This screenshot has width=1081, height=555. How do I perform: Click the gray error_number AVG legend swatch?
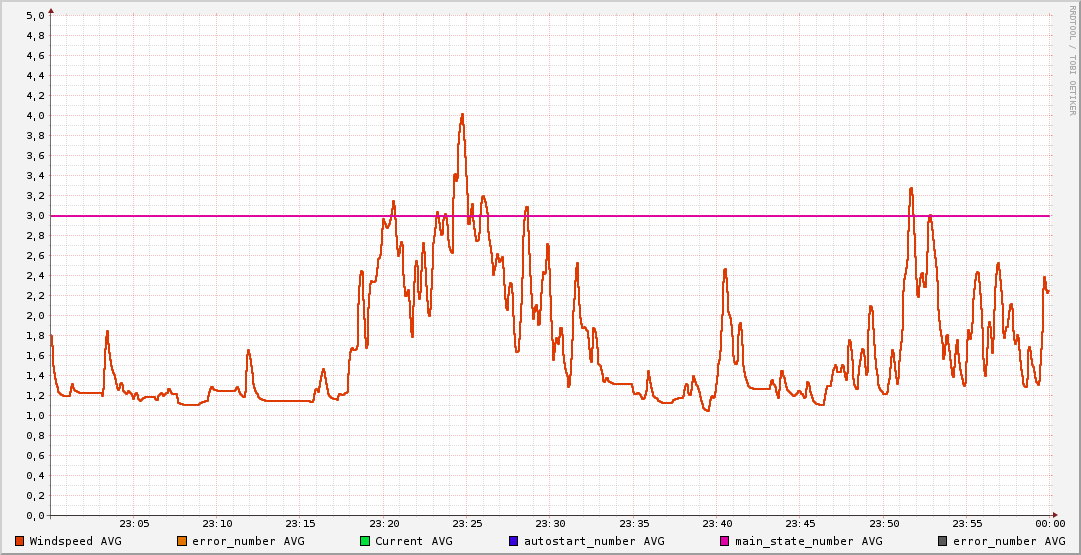(942, 541)
